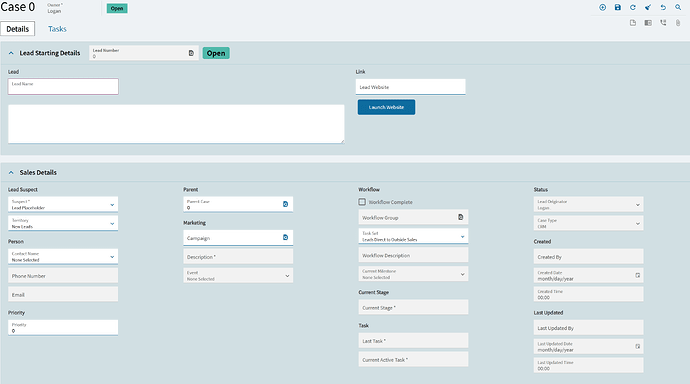Open the Parent Case lookup icon
The height and width of the screenshot is (384, 690).
point(285,204)
